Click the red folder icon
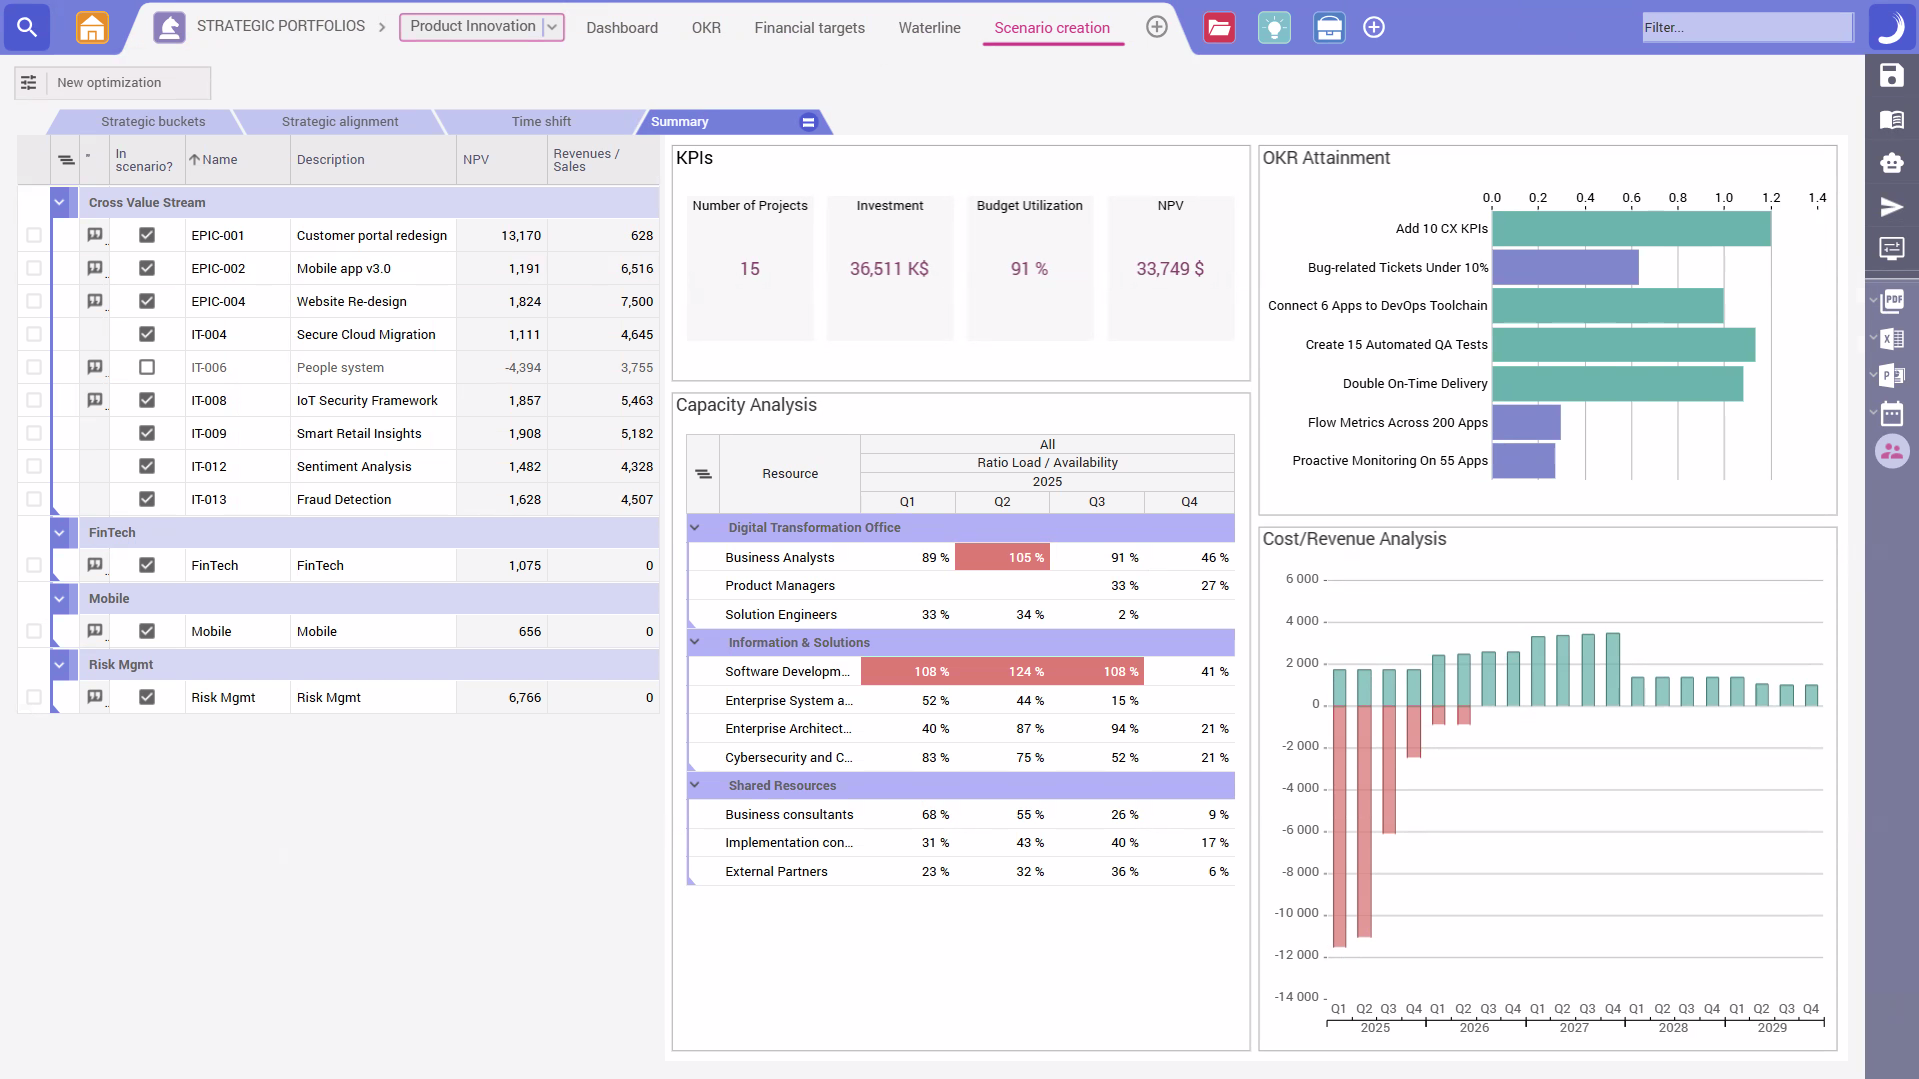 [1219, 27]
